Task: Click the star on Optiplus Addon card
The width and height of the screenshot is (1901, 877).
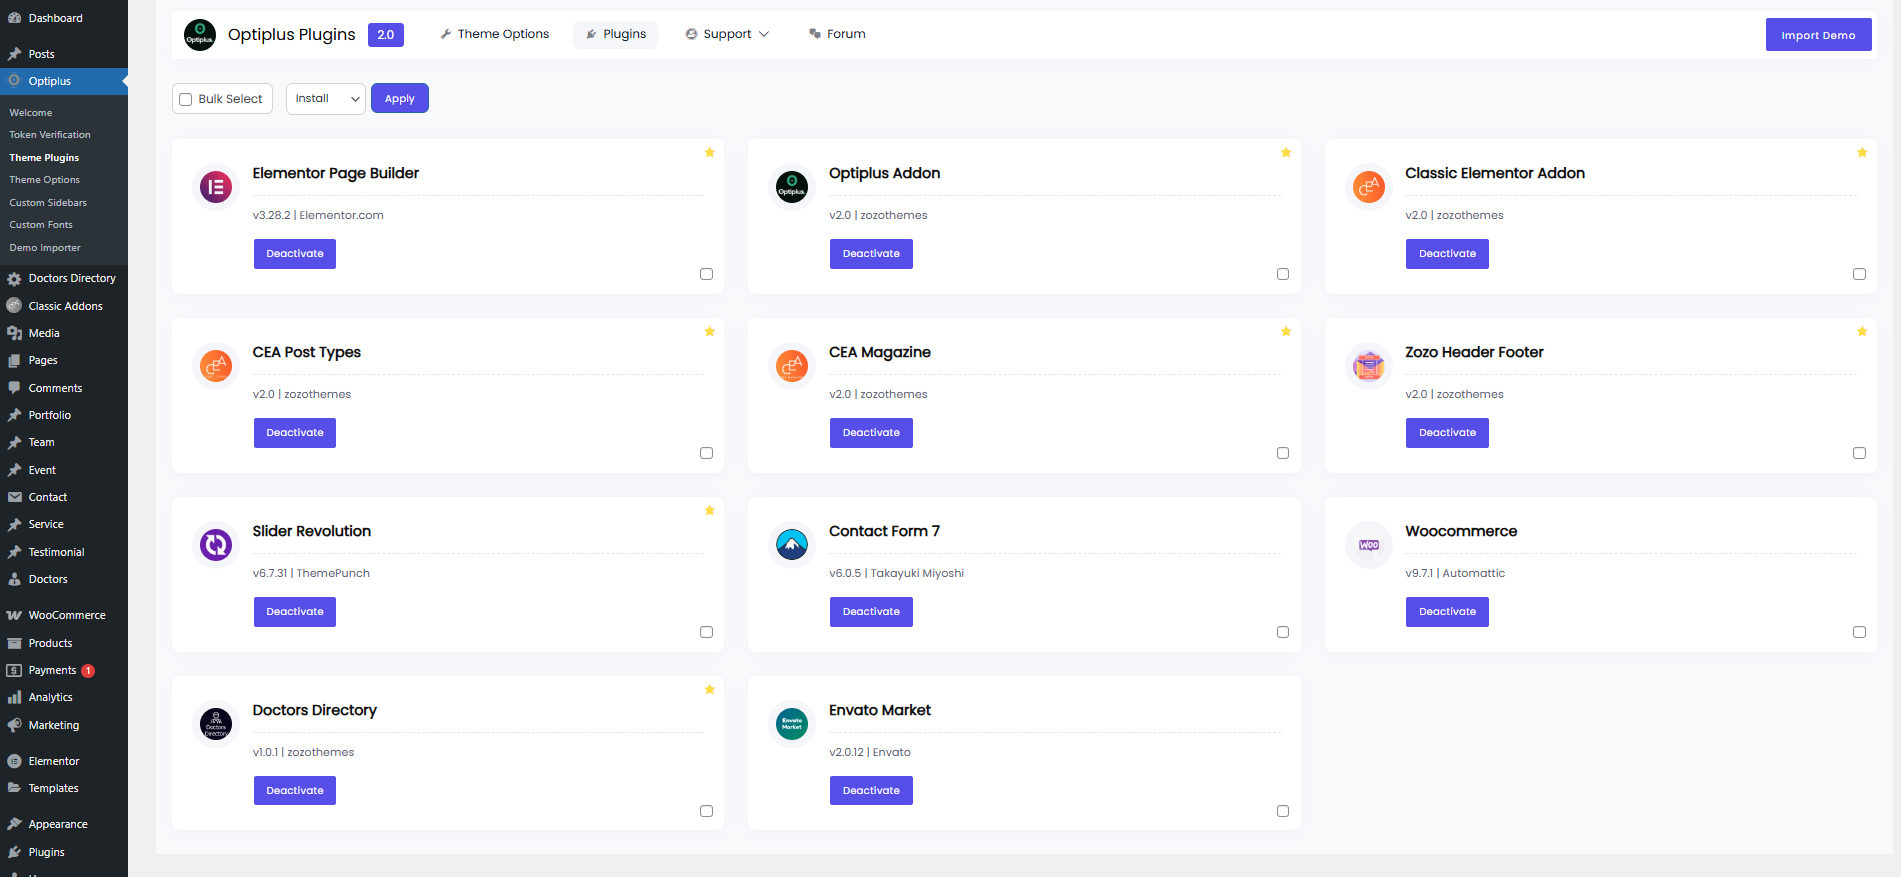Action: (x=1286, y=153)
